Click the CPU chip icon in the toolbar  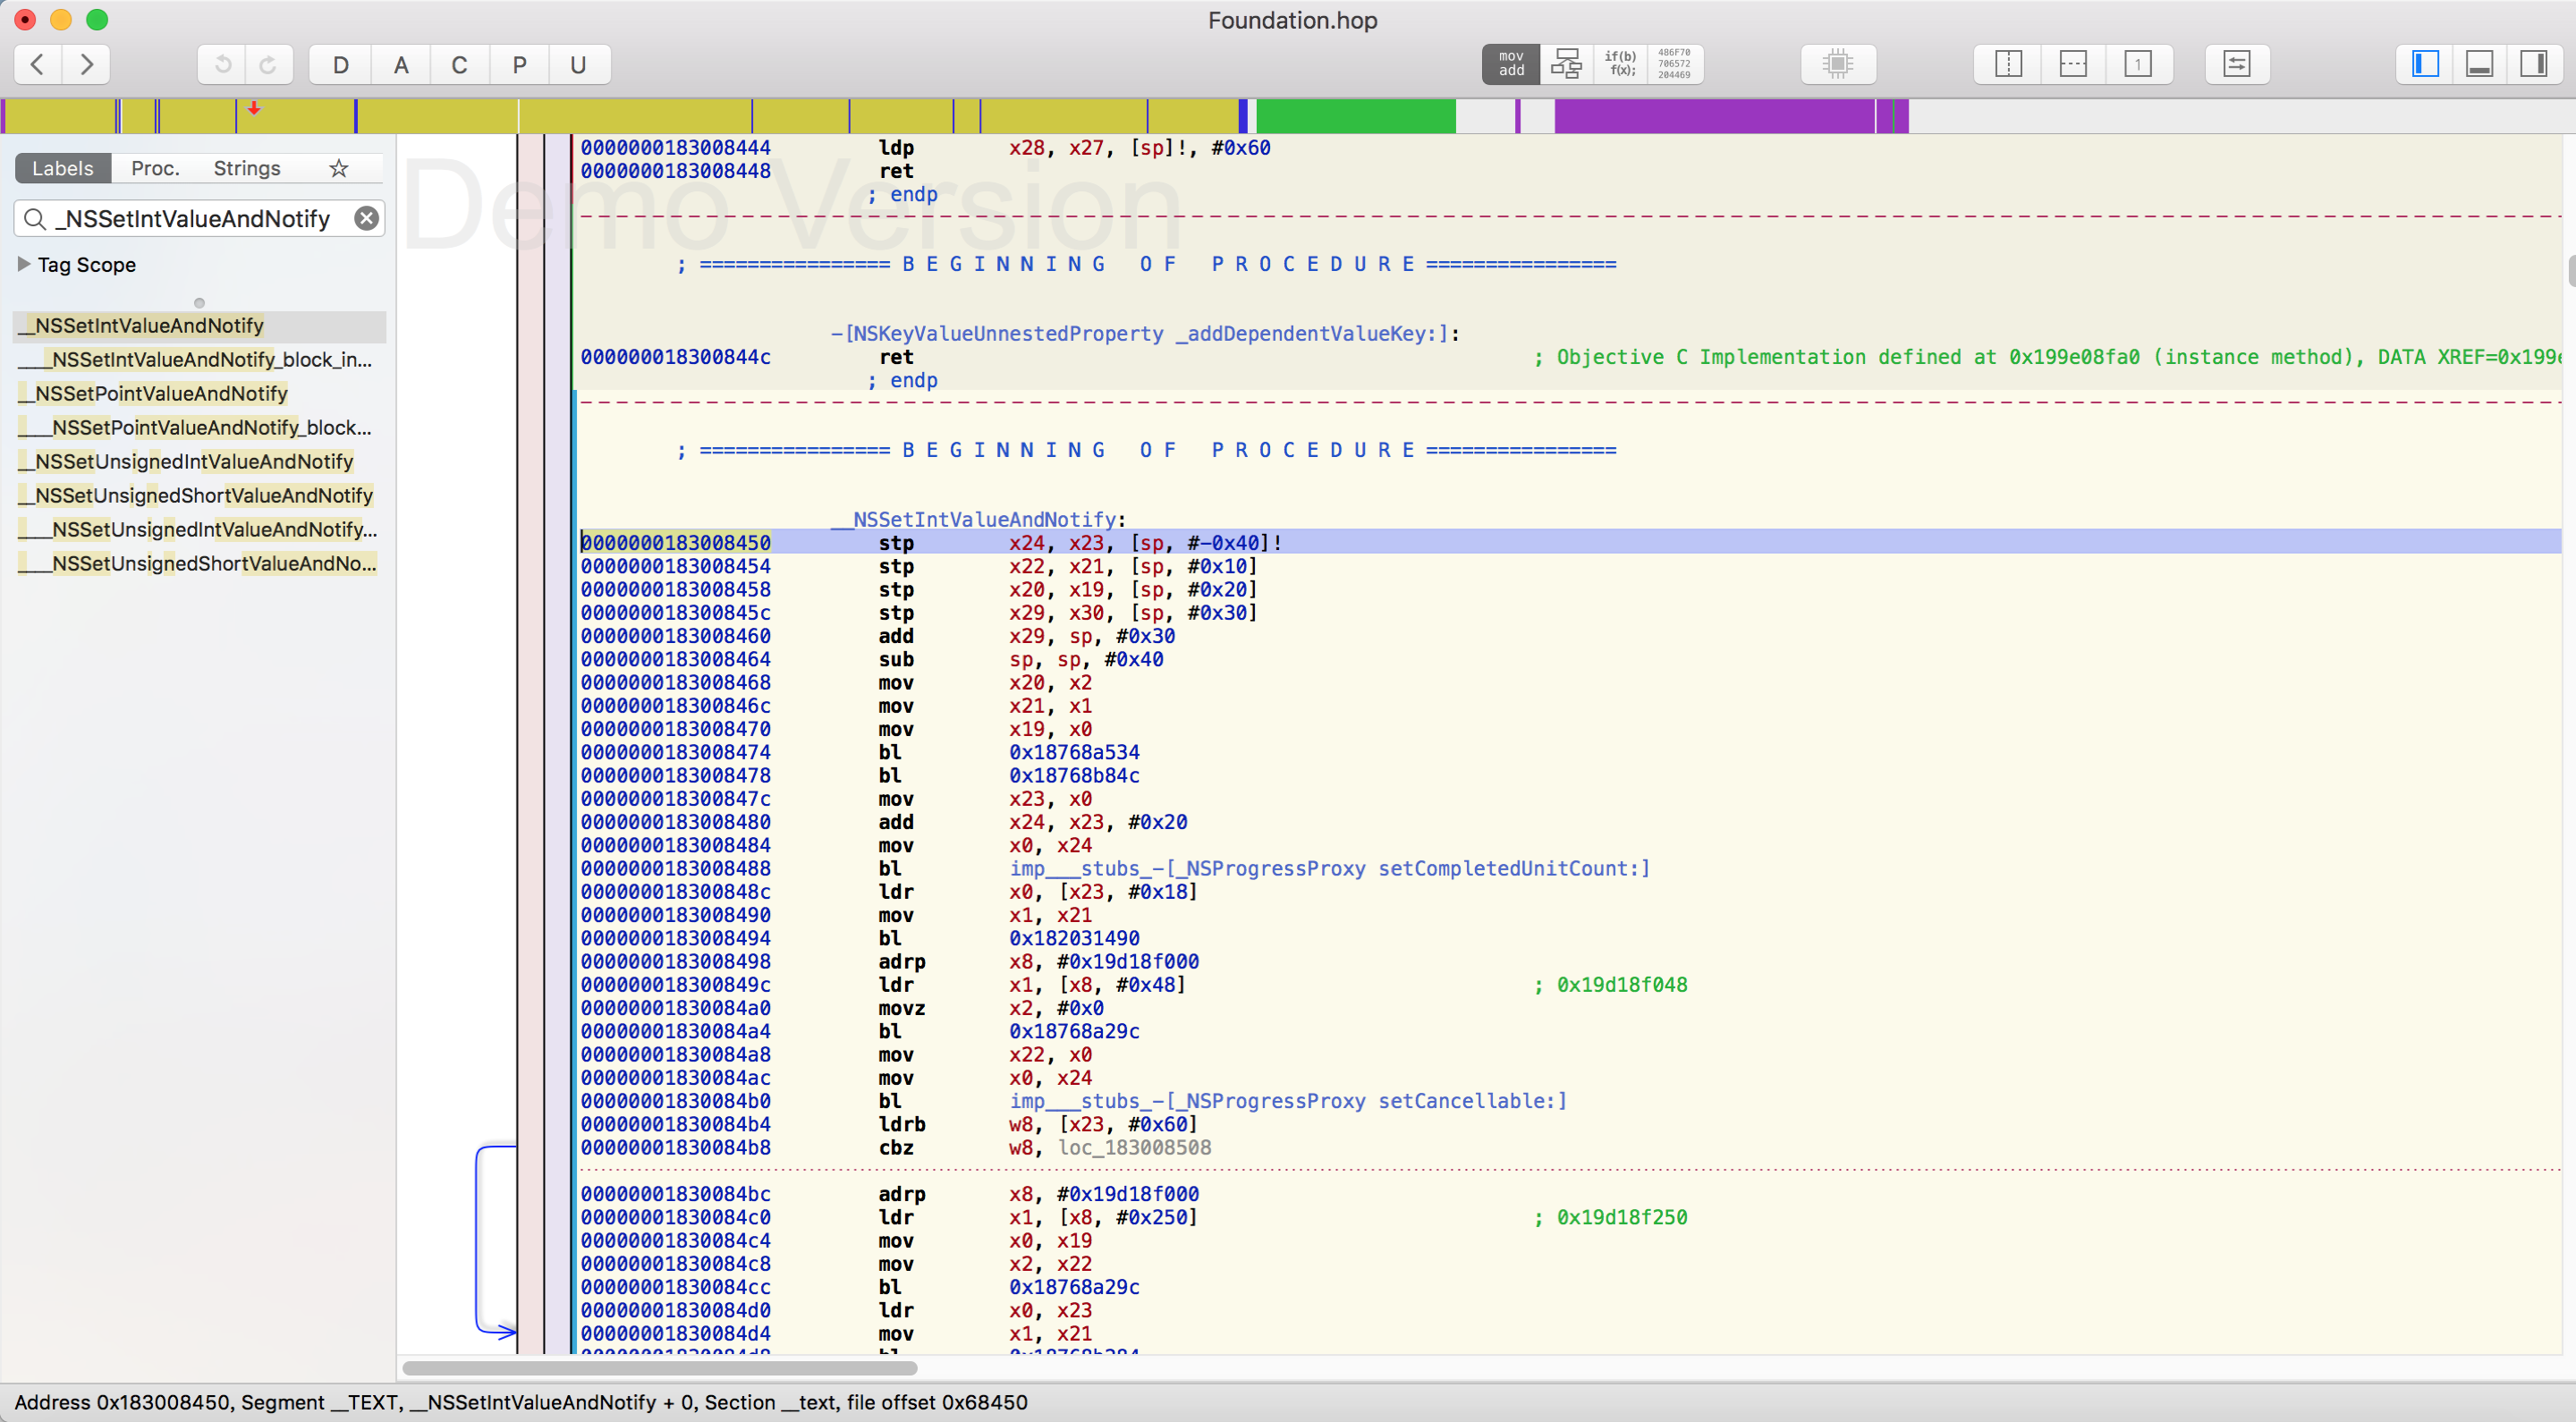pyautogui.click(x=1838, y=64)
